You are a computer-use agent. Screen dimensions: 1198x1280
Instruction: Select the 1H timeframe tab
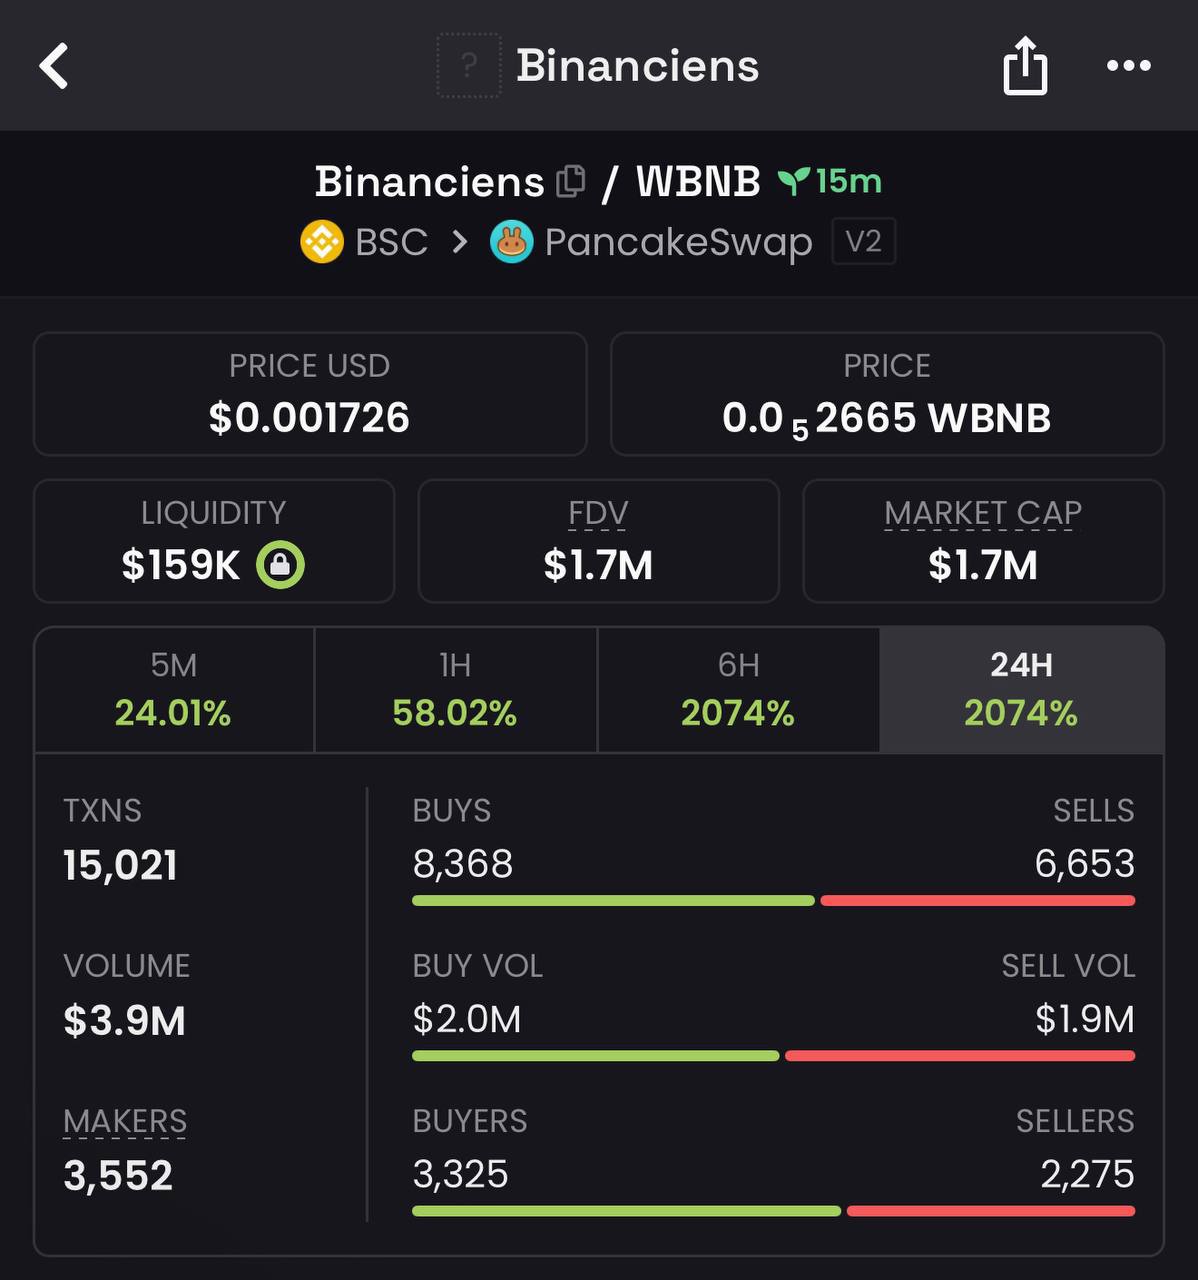point(456,690)
